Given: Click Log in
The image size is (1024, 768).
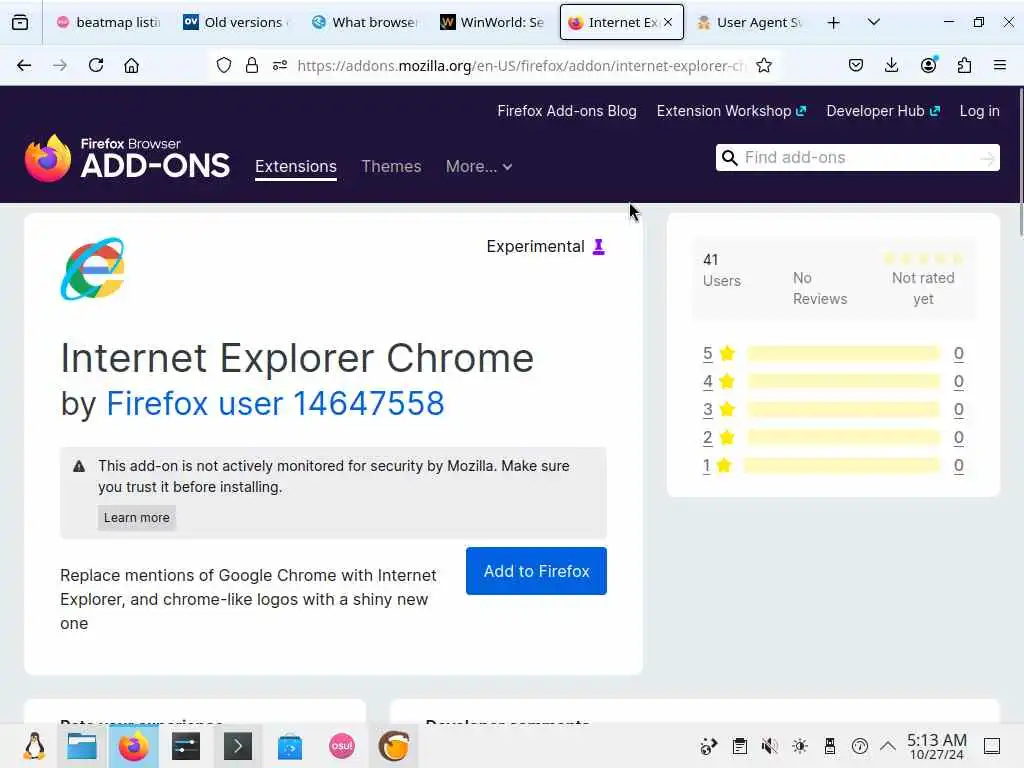Looking at the screenshot, I should [x=979, y=111].
